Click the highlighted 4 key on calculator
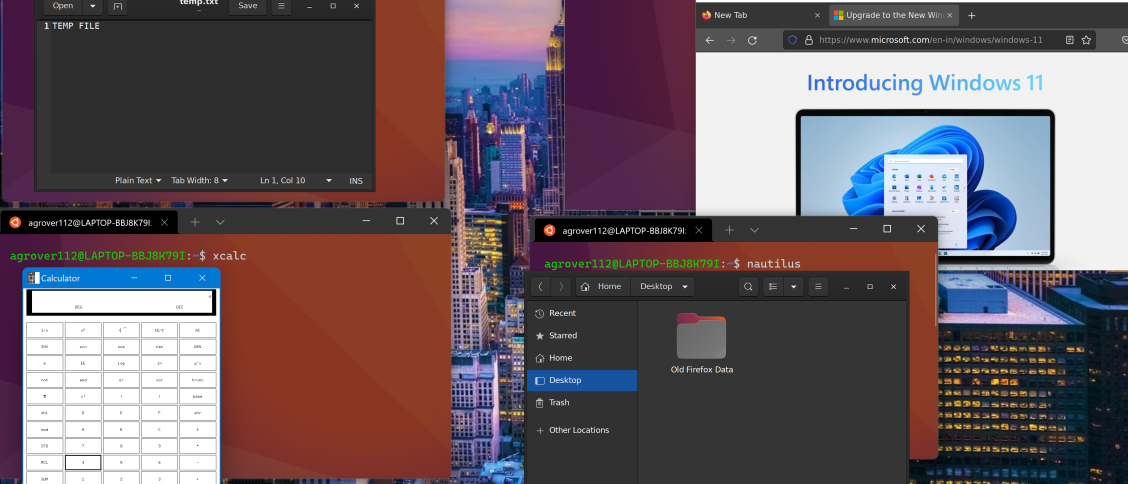The width and height of the screenshot is (1128, 484). 83,462
